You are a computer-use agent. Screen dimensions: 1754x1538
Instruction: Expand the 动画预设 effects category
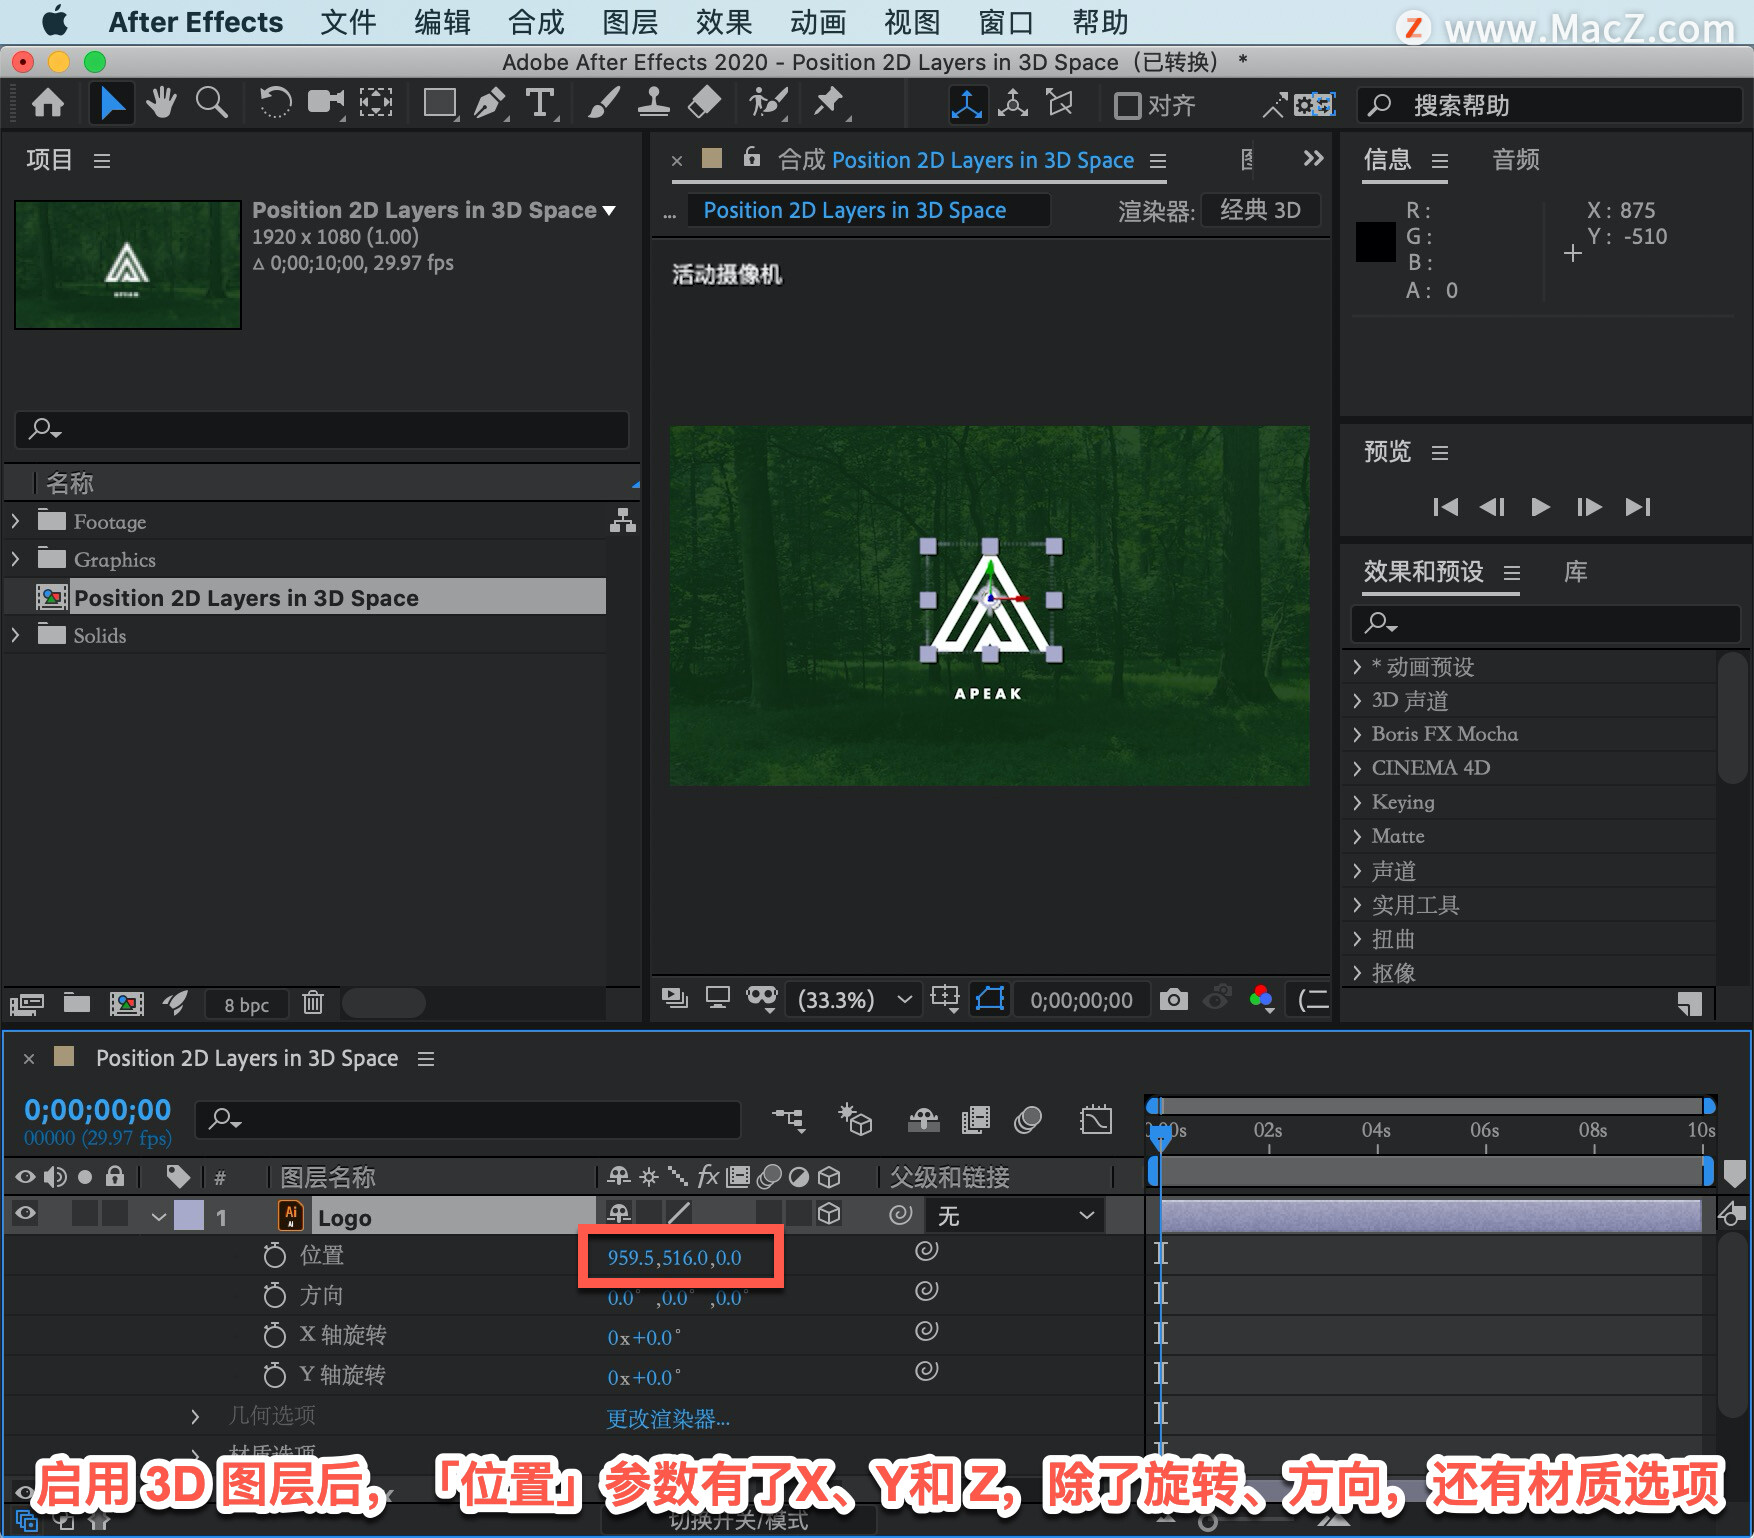point(1357,666)
